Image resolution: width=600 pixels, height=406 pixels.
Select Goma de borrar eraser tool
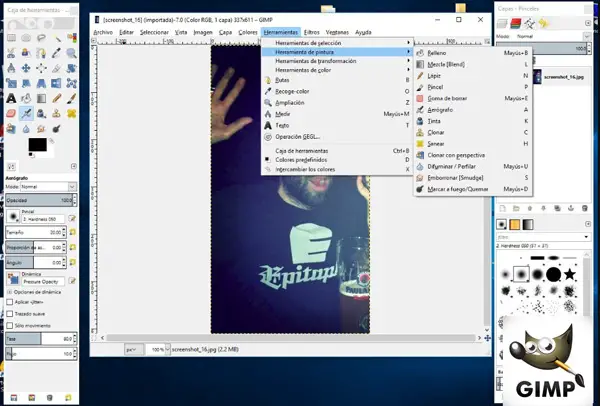tap(449, 98)
